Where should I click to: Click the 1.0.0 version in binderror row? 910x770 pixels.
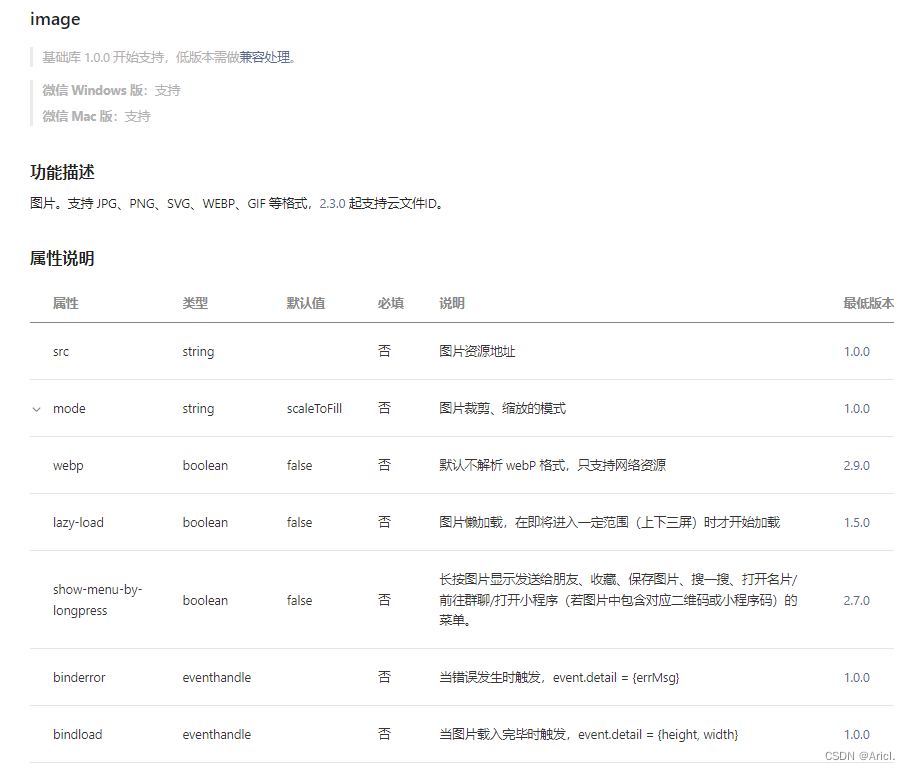(x=857, y=678)
